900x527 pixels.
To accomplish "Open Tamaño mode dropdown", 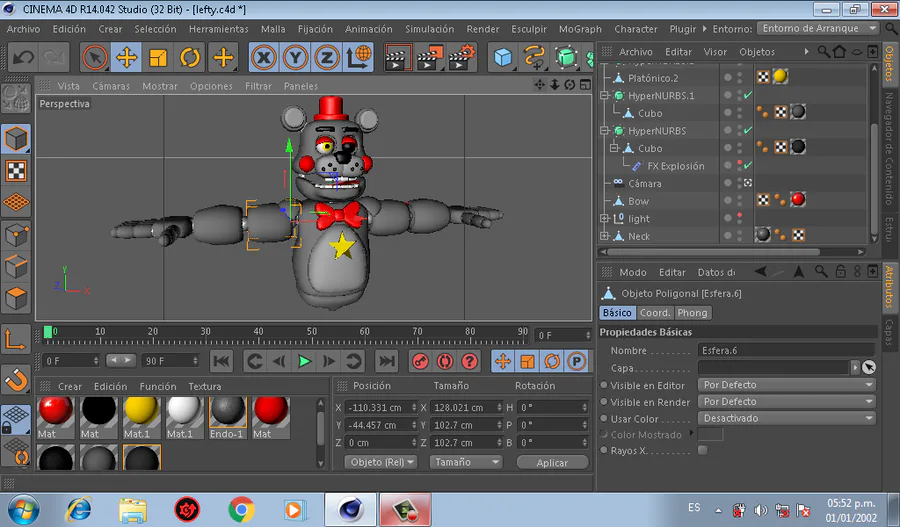I will click(466, 462).
